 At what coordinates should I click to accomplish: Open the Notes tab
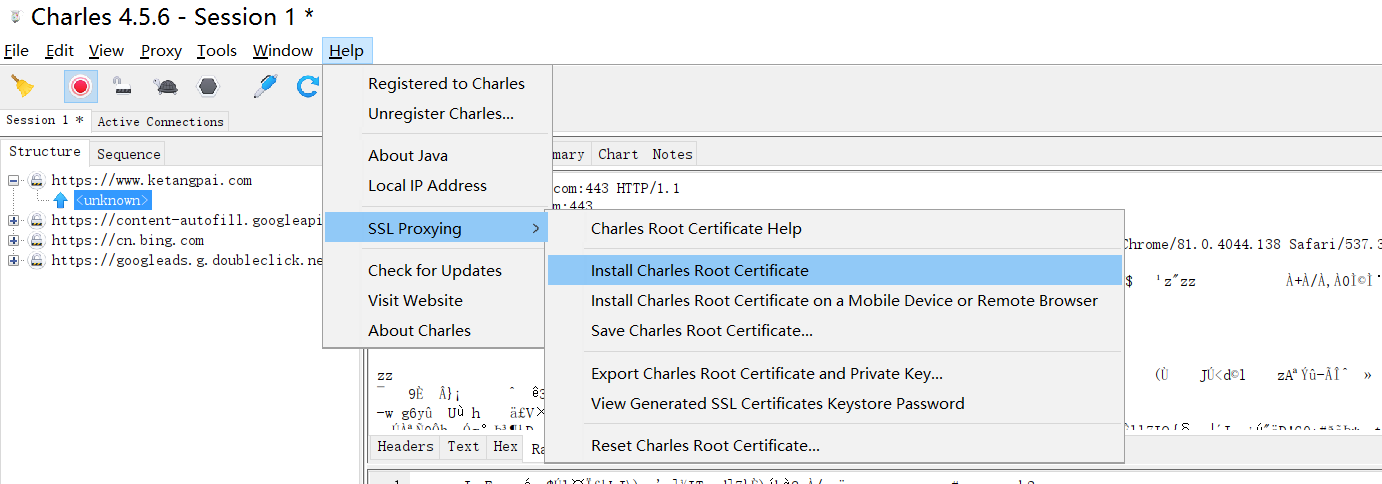(672, 154)
